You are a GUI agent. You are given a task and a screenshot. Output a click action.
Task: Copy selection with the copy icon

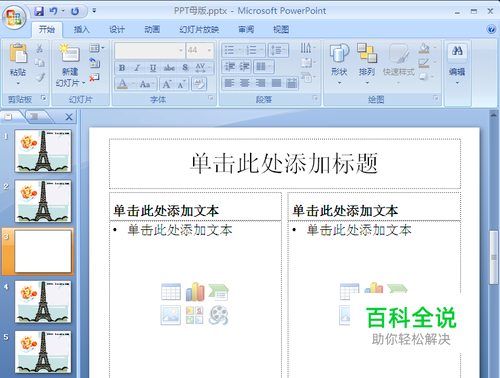coord(40,63)
